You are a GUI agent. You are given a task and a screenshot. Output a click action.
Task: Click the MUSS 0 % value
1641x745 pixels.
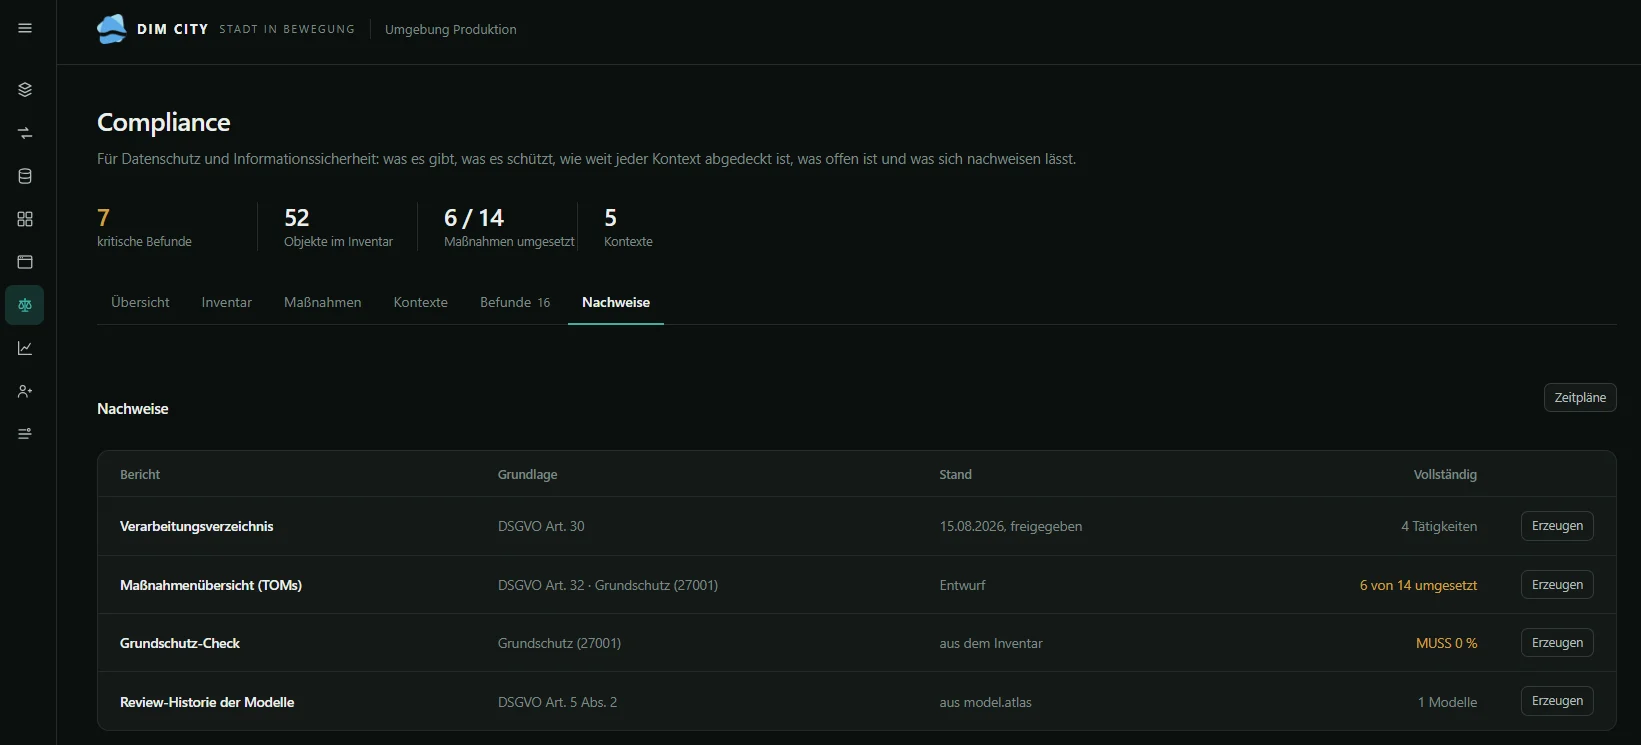pos(1446,643)
